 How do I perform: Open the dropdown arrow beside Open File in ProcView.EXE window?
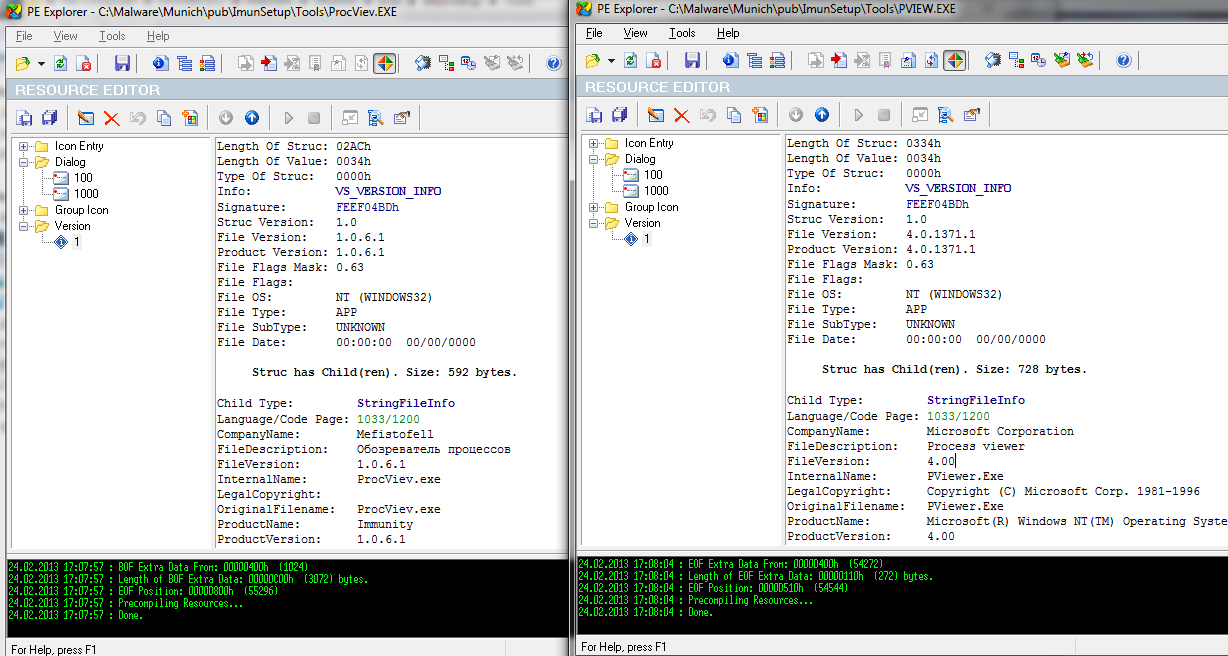coord(42,63)
